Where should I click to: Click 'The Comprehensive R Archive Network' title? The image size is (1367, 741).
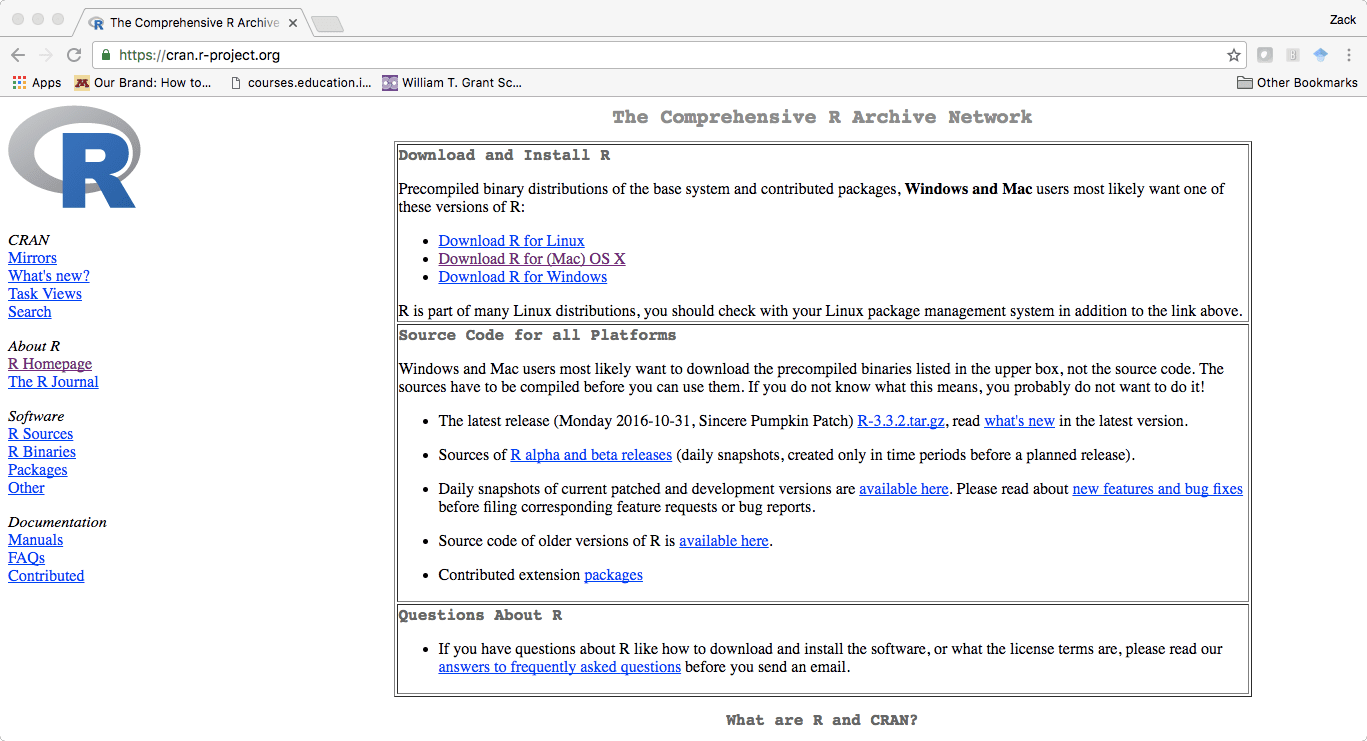(822, 117)
